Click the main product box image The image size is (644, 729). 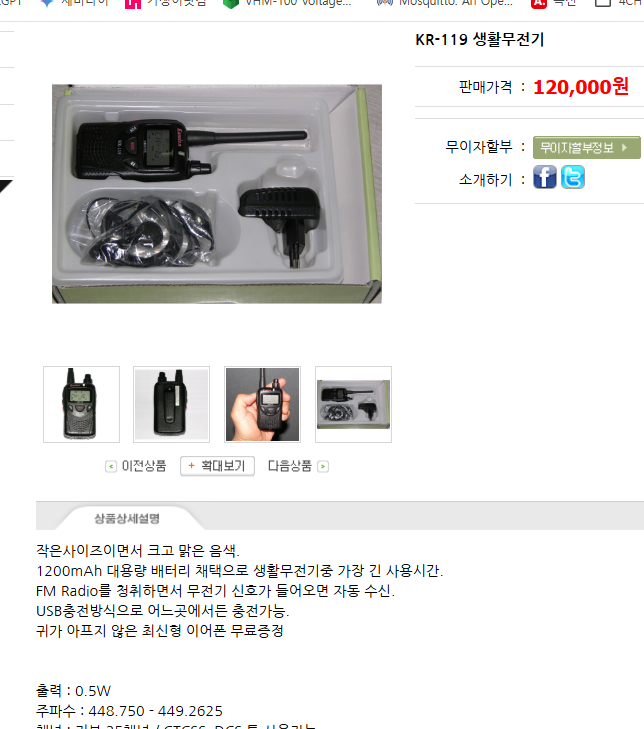(x=217, y=194)
